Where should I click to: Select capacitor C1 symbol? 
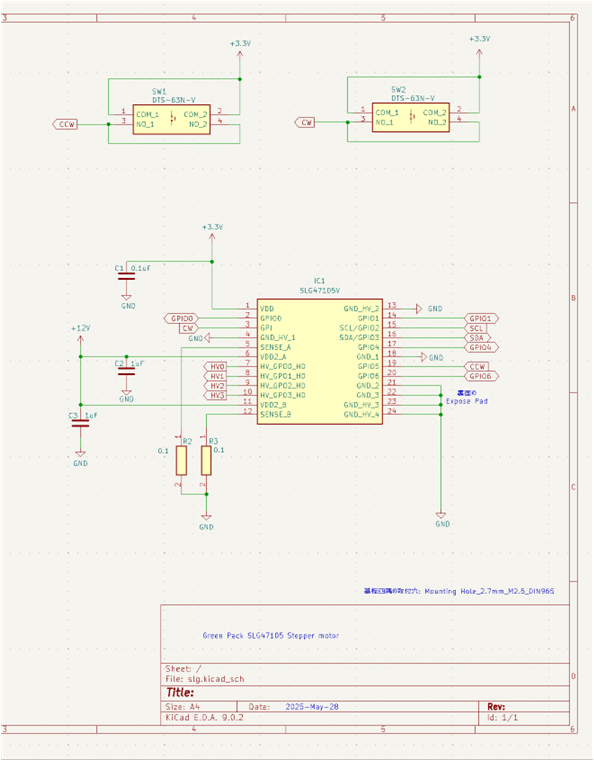(x=127, y=276)
